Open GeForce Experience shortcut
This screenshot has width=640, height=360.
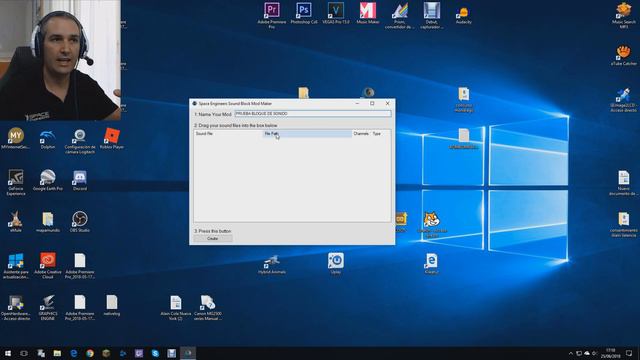click(x=16, y=182)
